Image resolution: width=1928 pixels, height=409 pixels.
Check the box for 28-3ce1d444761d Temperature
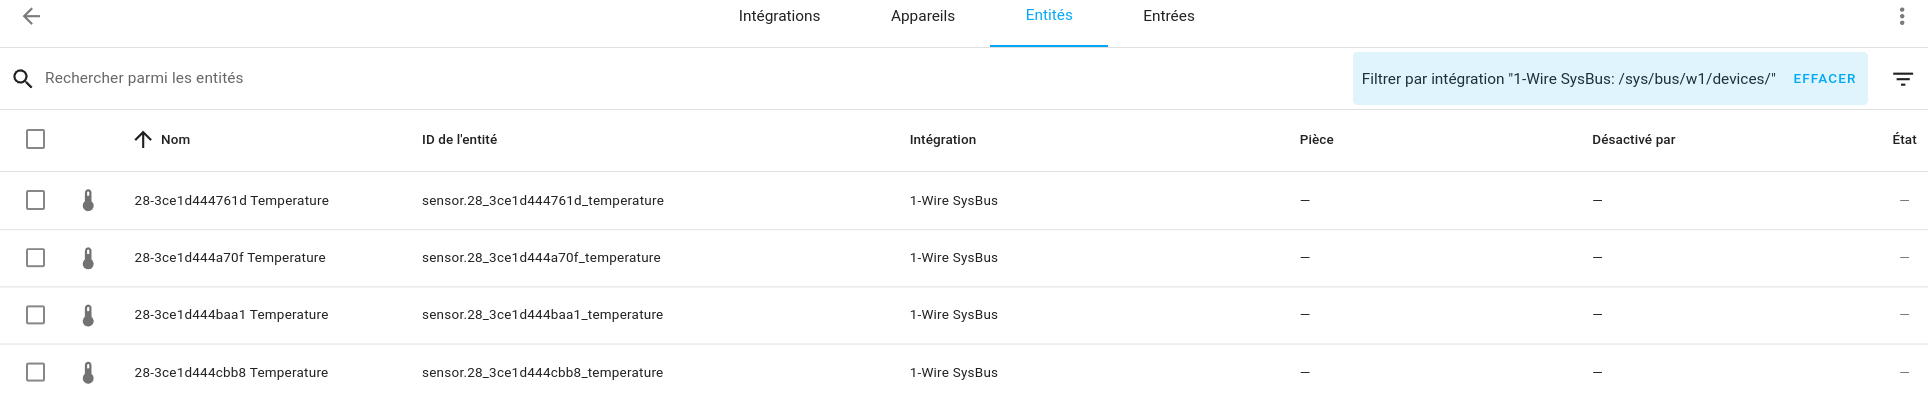click(35, 200)
